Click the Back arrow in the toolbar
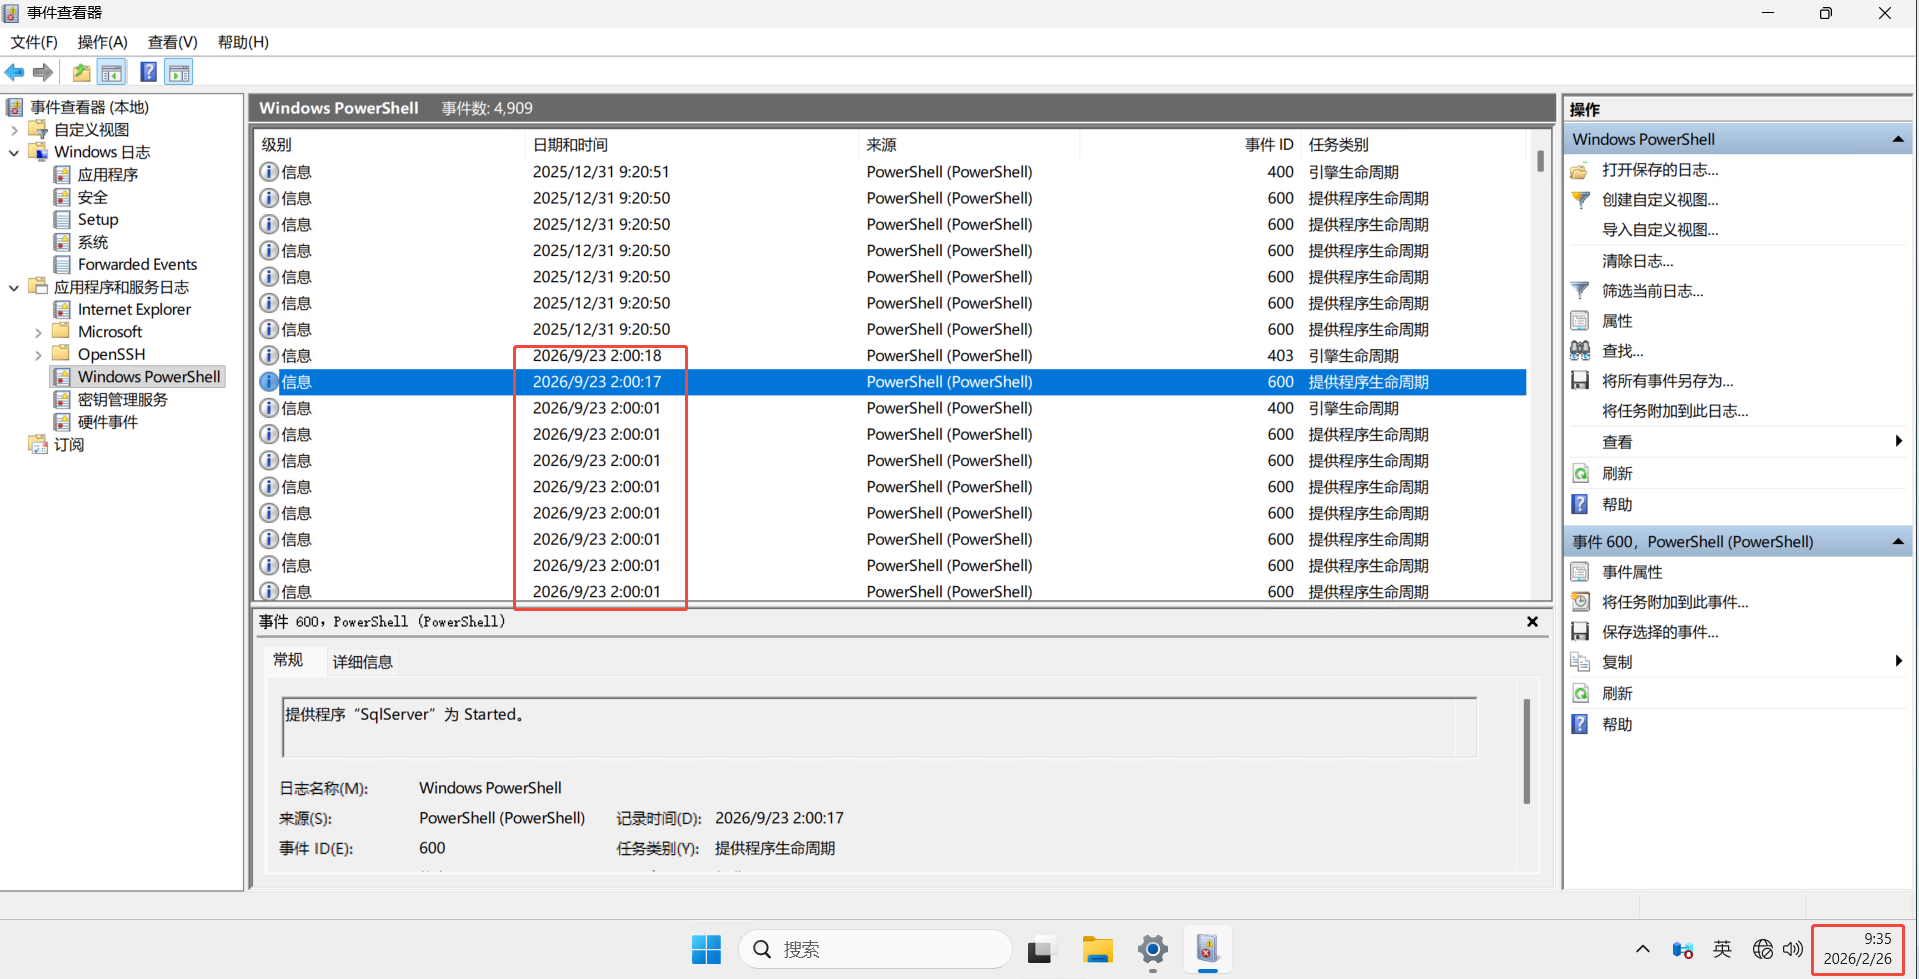 (x=15, y=72)
